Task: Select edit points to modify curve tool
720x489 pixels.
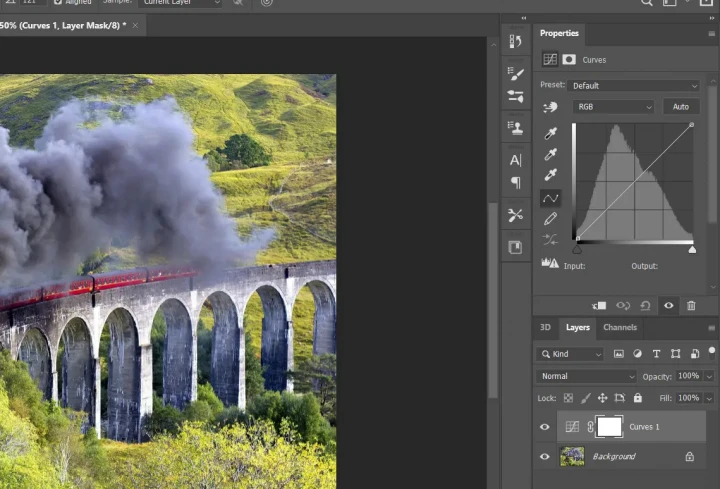Action: [x=550, y=198]
